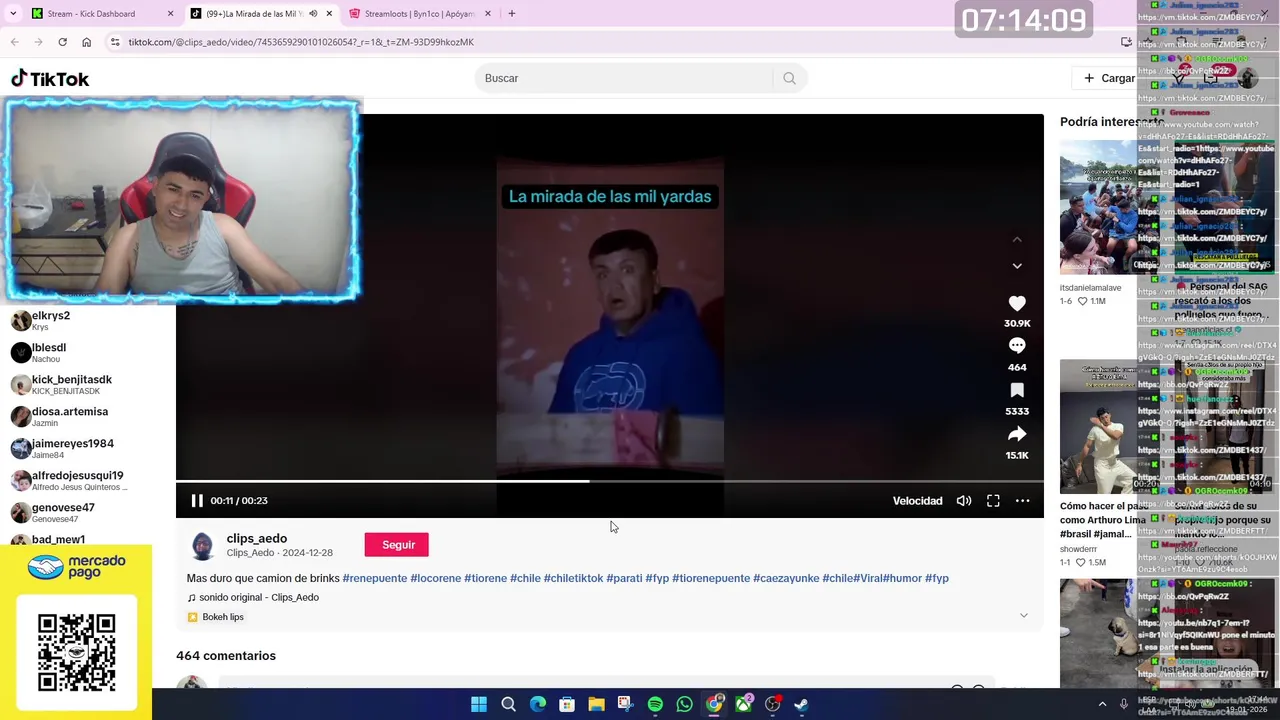Click the TikTok logo
Viewport: 1280px width, 720px height.
pyautogui.click(x=50, y=79)
